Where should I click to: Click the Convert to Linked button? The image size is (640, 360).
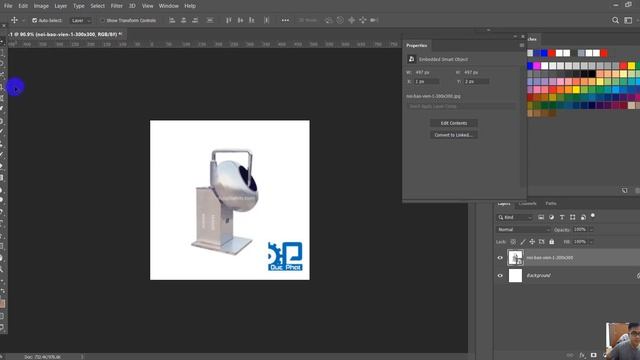[453, 135]
